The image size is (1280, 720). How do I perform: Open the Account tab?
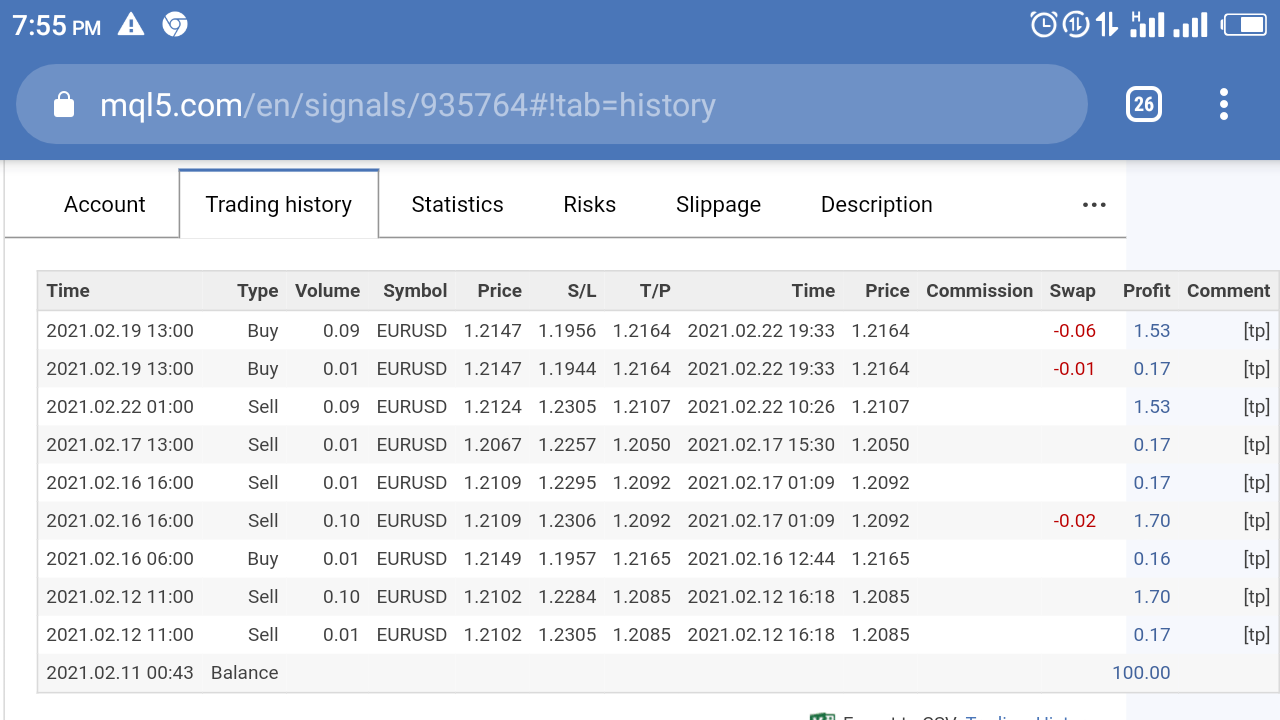click(105, 204)
